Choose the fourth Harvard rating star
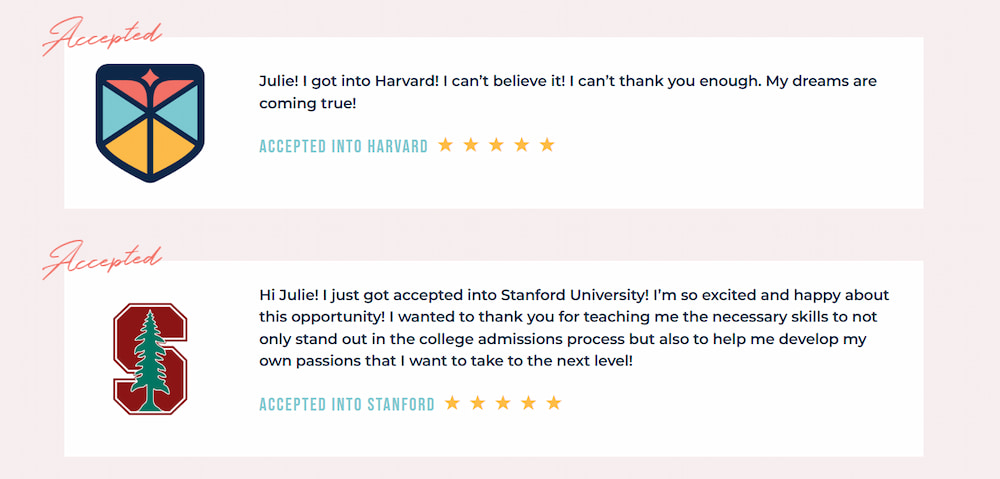This screenshot has width=1000, height=479. (521, 145)
